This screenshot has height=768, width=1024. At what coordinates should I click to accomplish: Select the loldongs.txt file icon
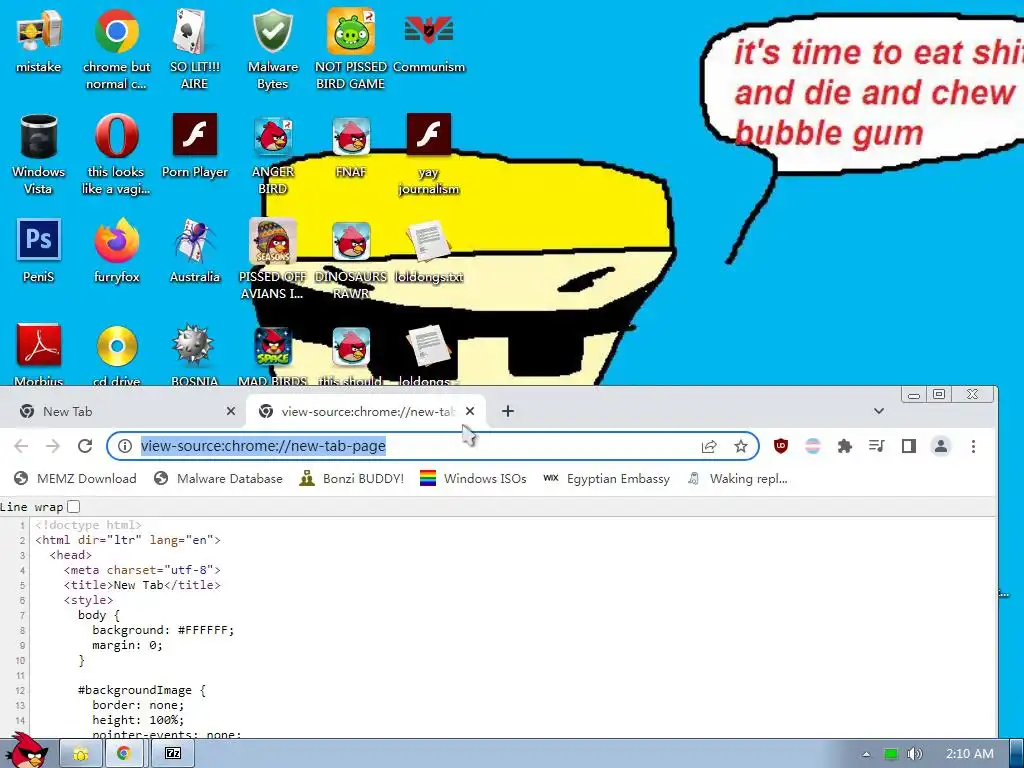pyautogui.click(x=428, y=251)
